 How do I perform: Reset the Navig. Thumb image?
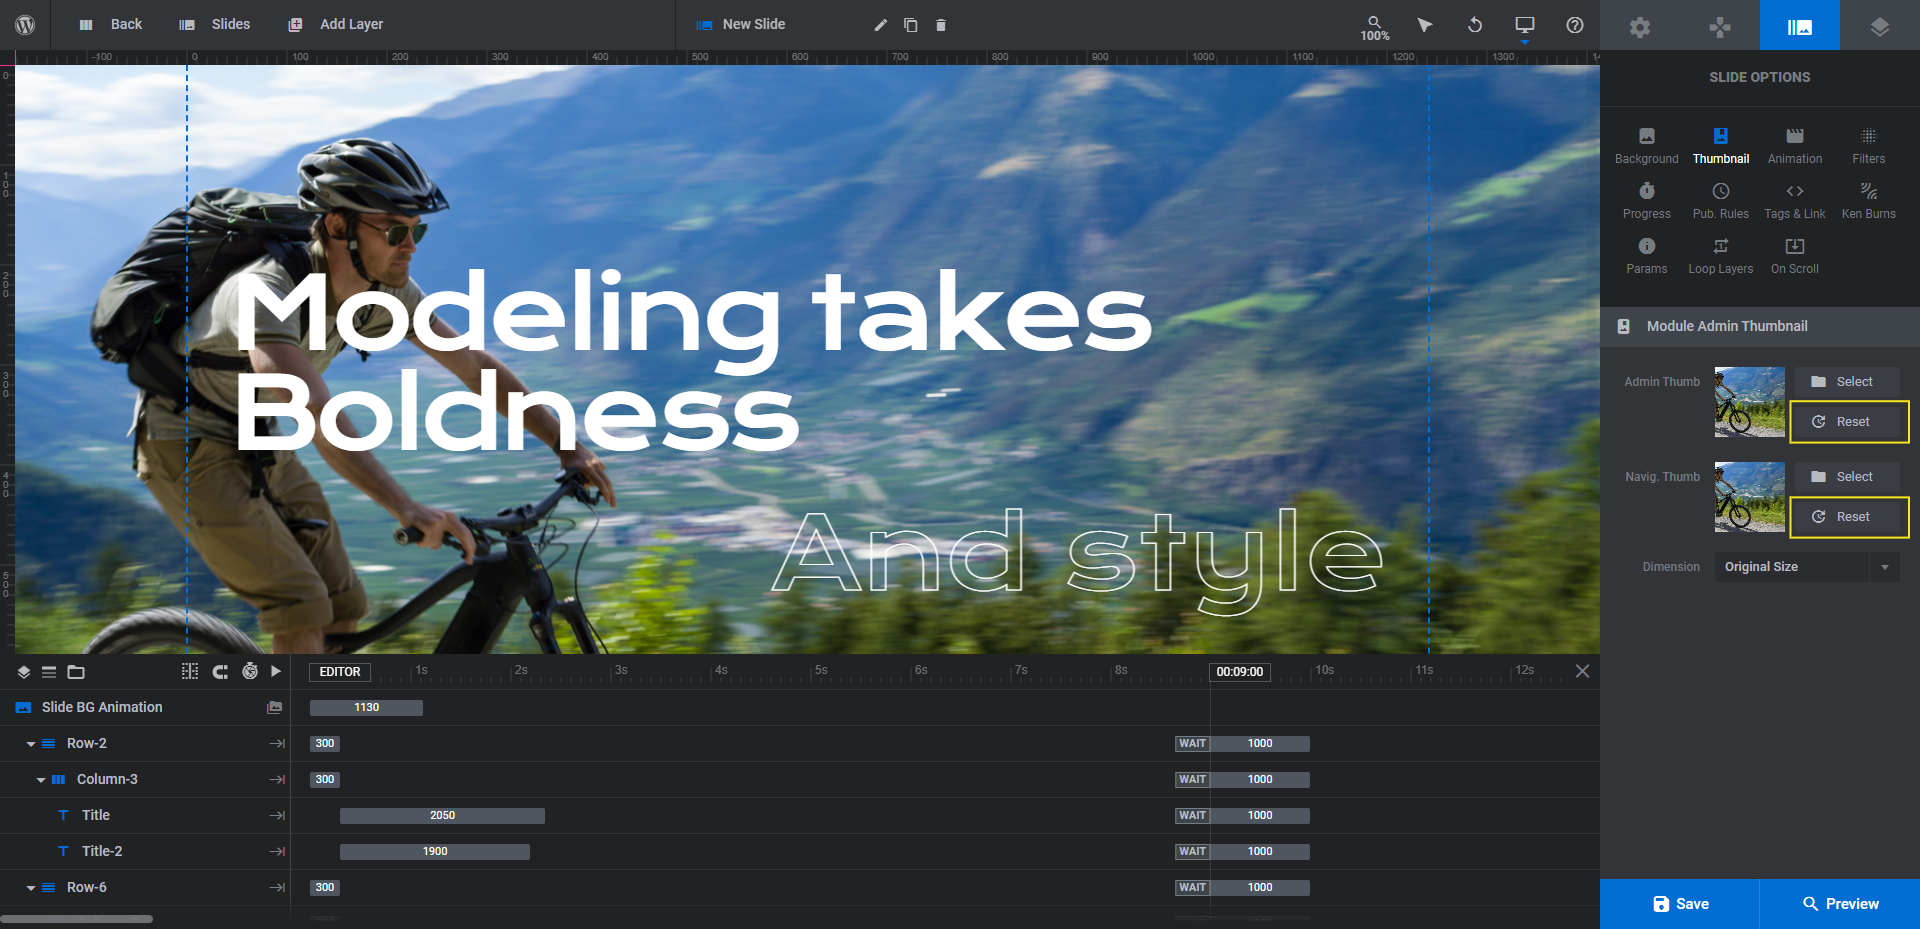[x=1847, y=517]
